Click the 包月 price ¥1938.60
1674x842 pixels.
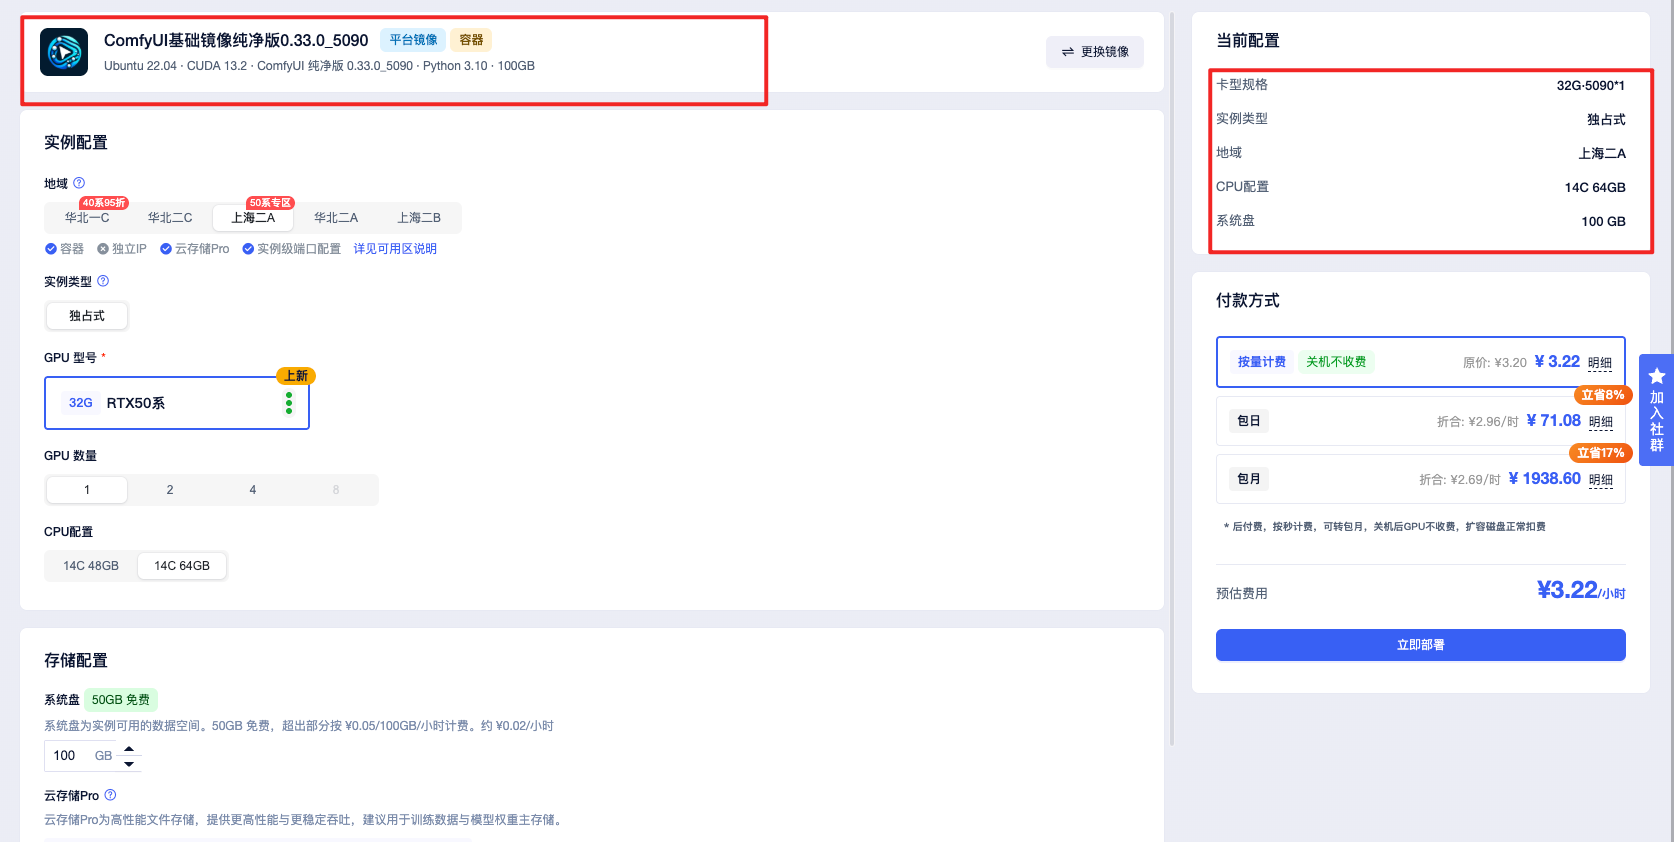point(1544,479)
